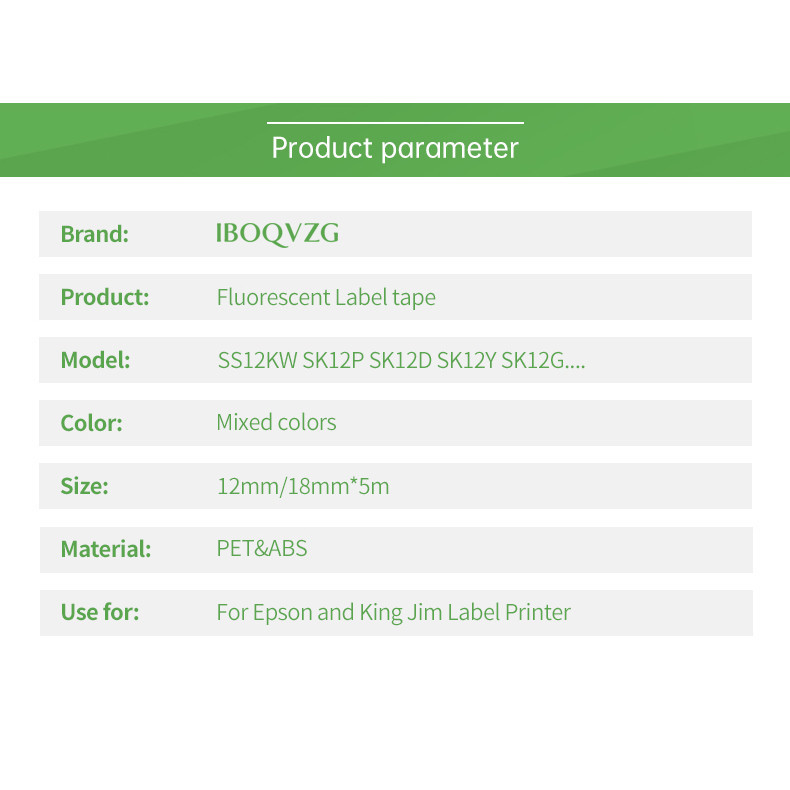Screen dimensions: 790x790
Task: Select the Color label
Action: point(91,423)
